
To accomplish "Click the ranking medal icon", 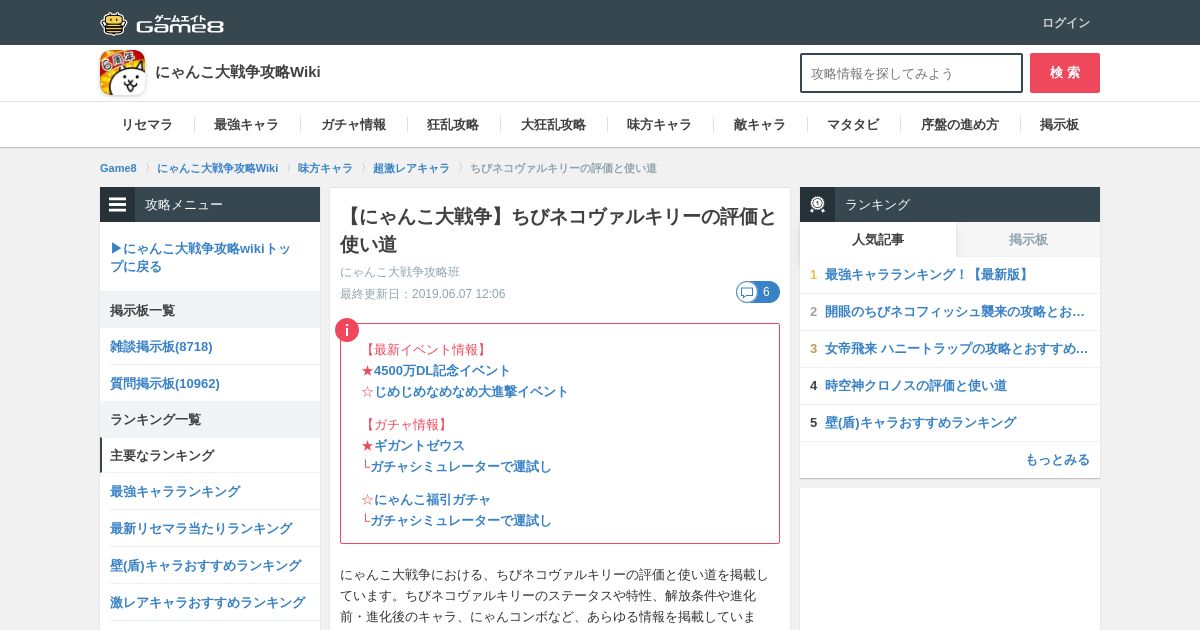I will coord(817,204).
